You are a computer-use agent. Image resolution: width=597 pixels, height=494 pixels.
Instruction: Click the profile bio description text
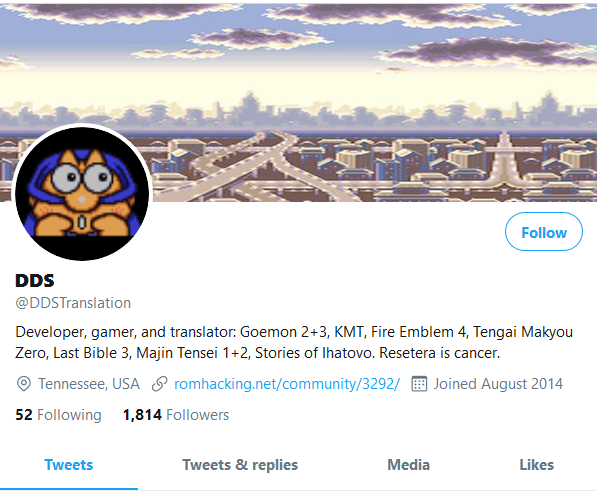coord(294,342)
